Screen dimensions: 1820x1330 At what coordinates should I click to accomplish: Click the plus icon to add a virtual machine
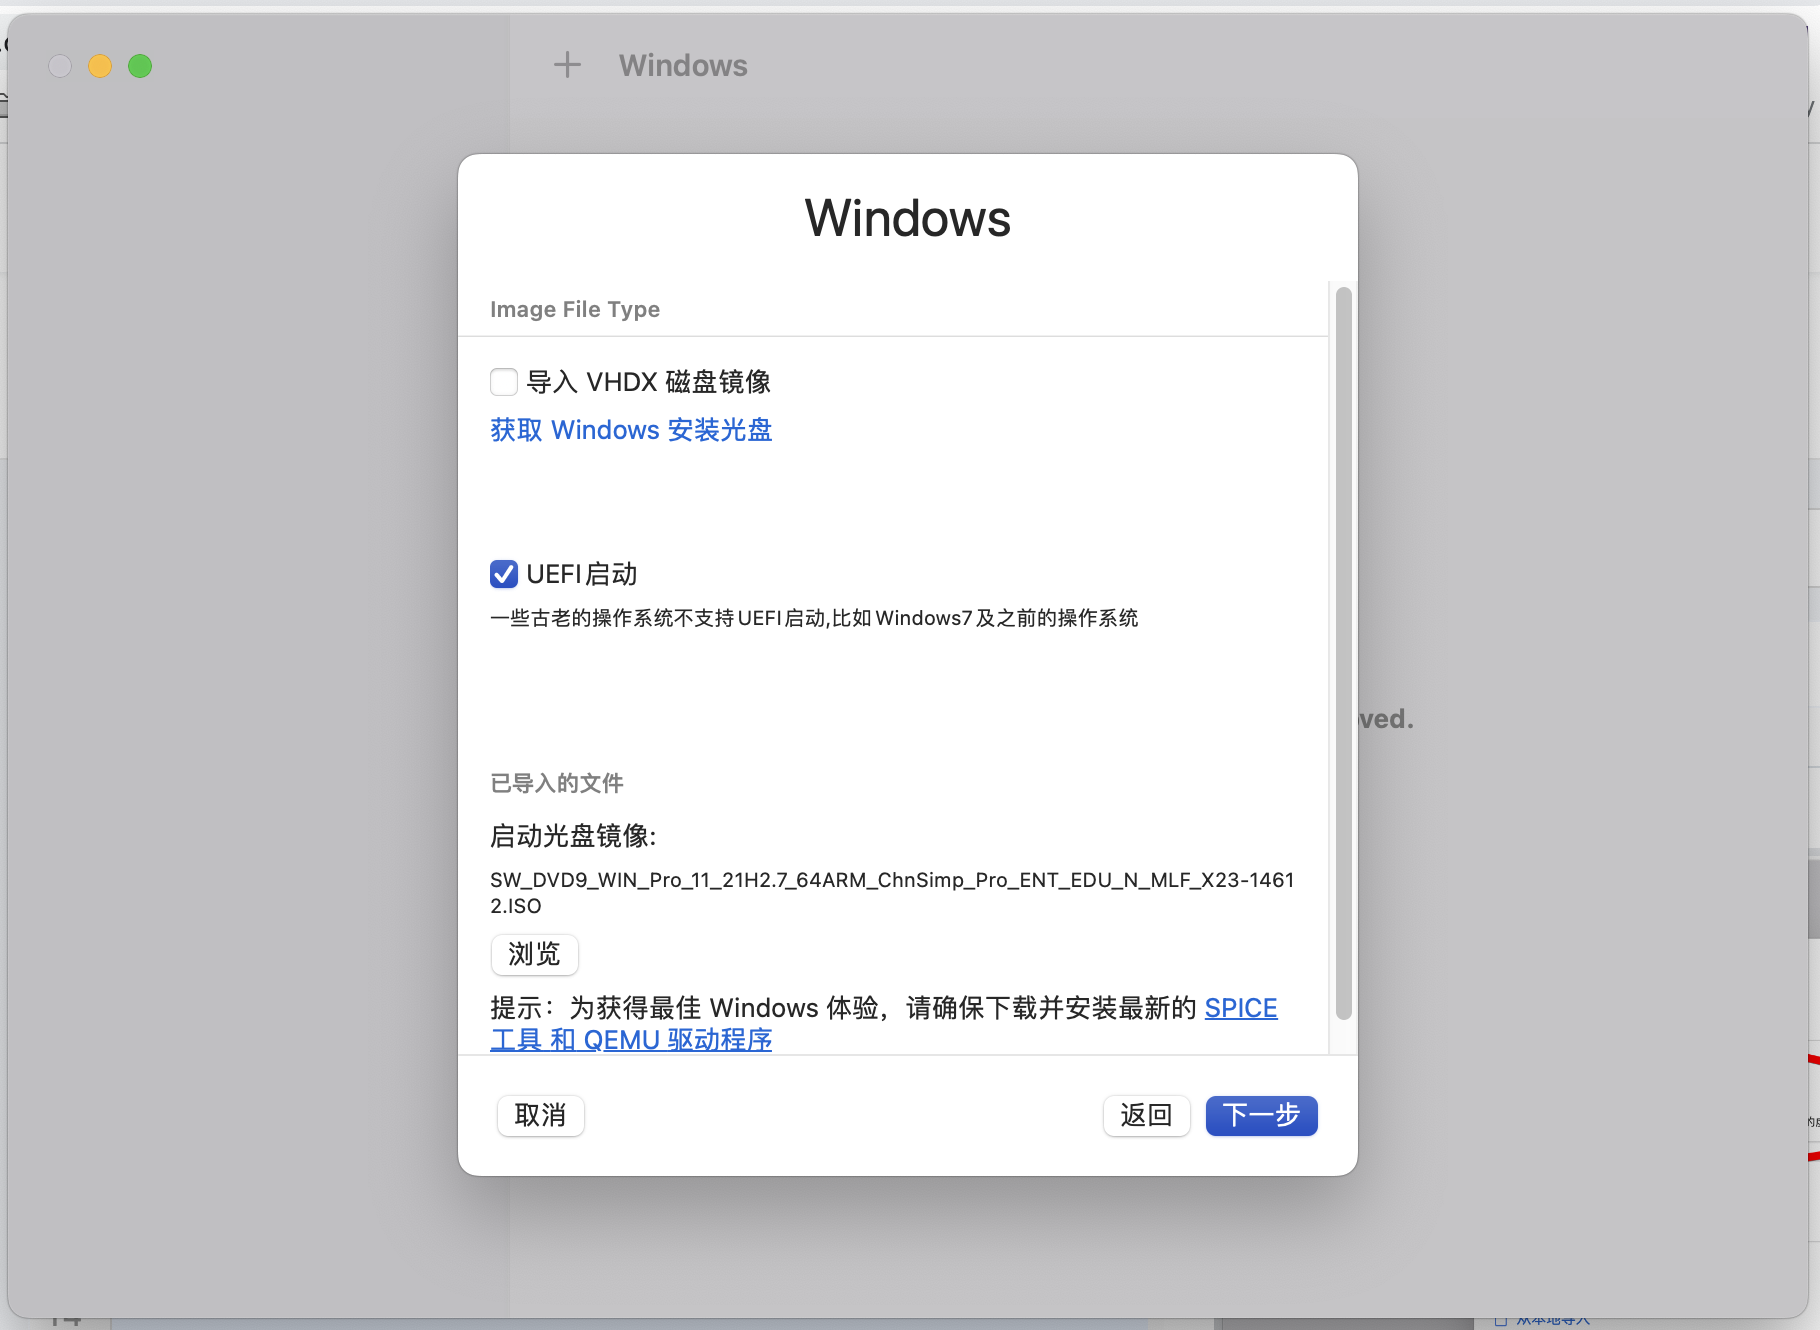tap(567, 65)
